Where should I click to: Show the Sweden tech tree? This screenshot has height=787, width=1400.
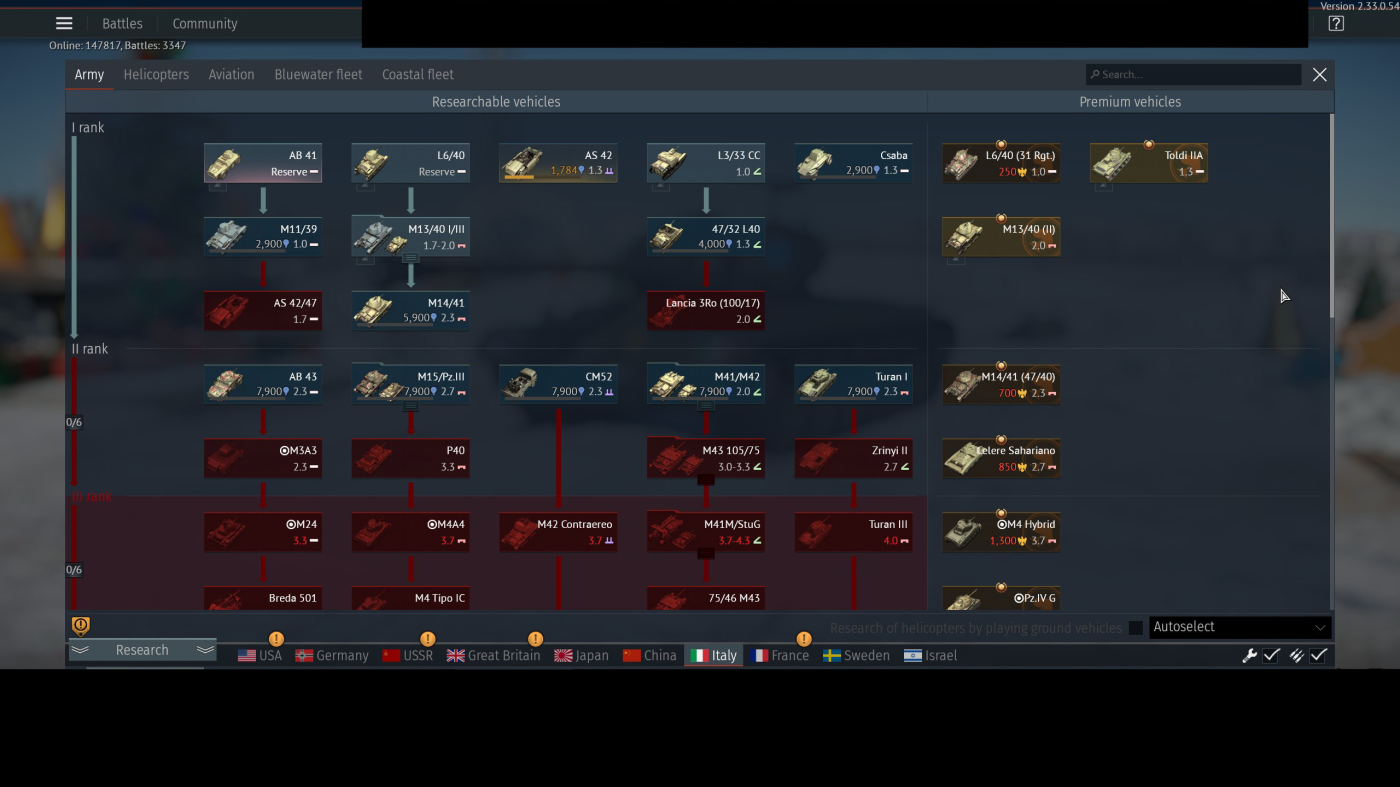856,656
